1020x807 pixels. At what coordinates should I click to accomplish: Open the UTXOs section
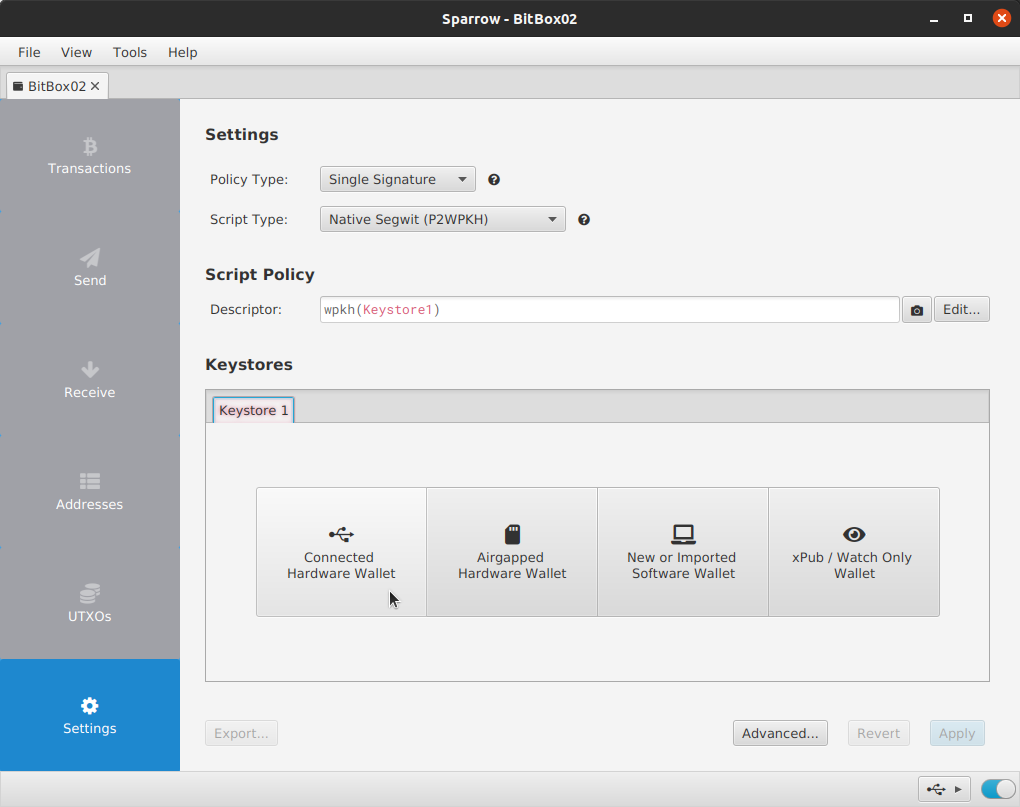90,603
